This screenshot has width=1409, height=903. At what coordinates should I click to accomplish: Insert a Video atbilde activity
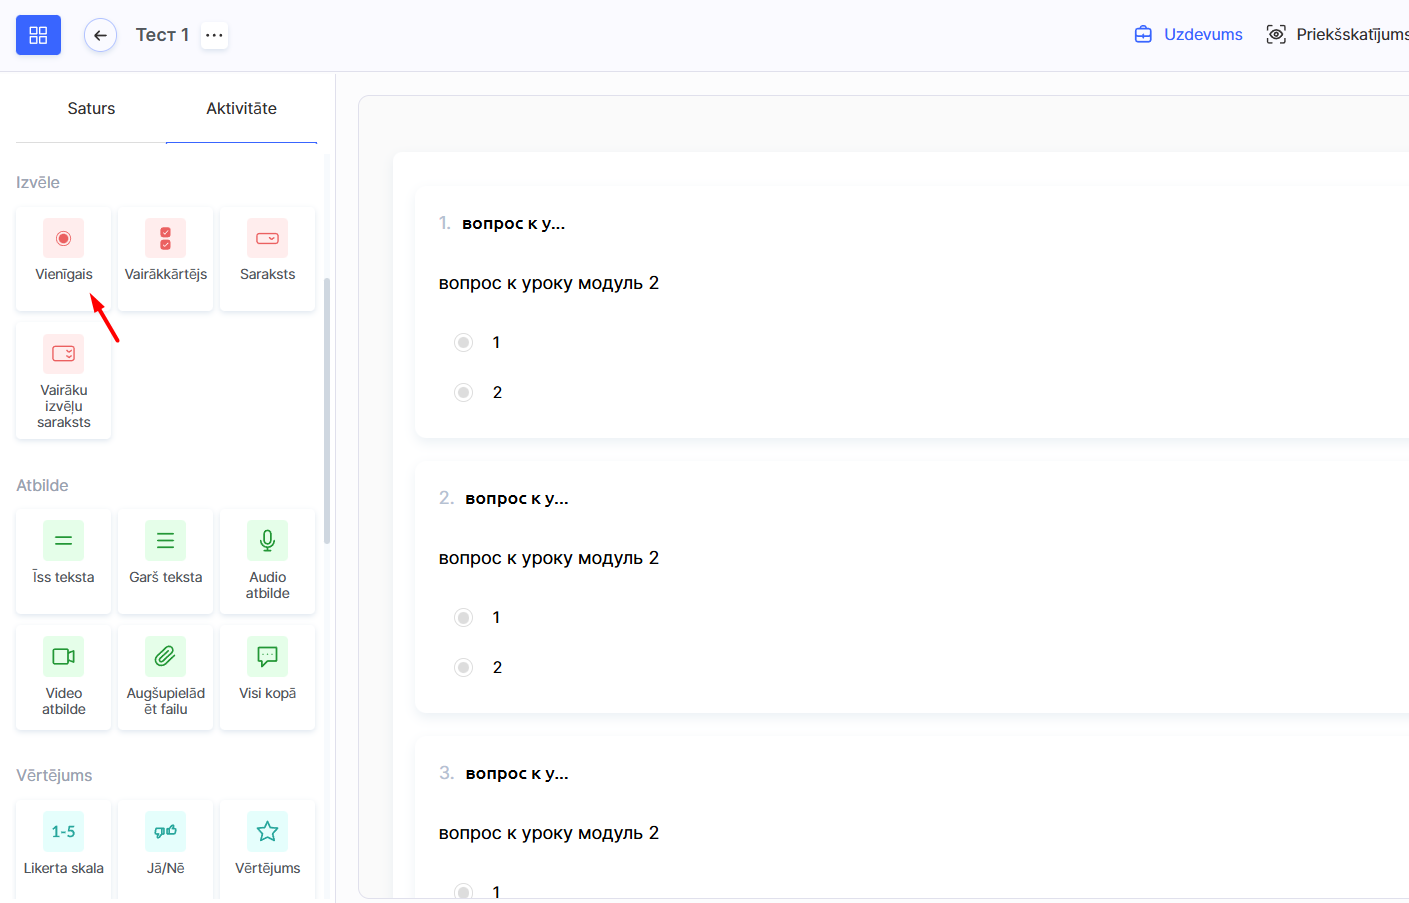click(x=63, y=676)
